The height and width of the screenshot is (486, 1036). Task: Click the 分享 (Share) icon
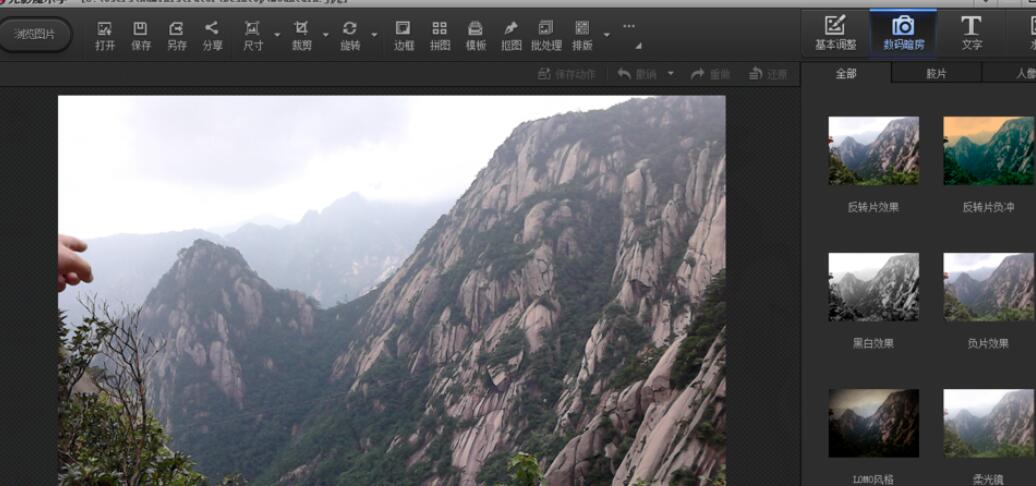(211, 28)
